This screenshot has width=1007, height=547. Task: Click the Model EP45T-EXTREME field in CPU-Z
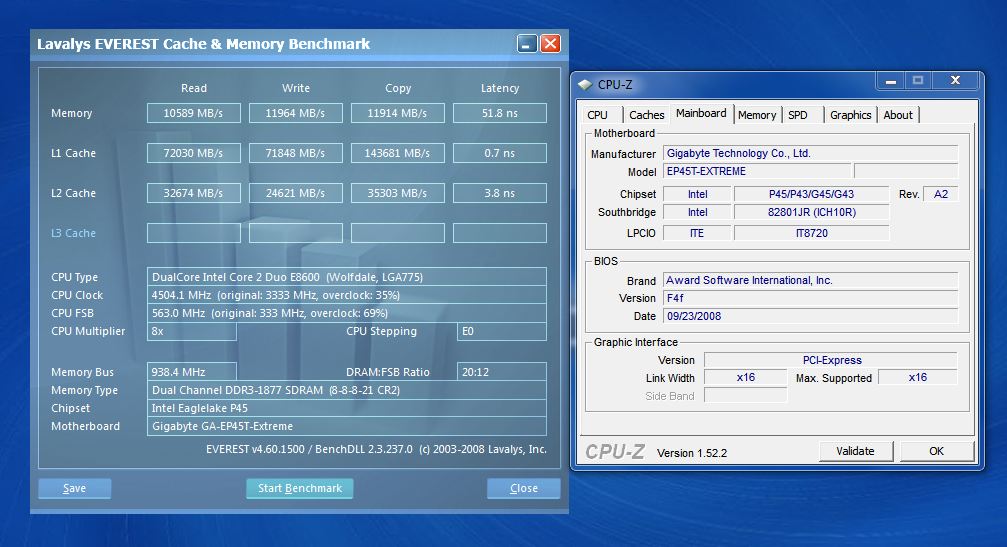pyautogui.click(x=757, y=171)
